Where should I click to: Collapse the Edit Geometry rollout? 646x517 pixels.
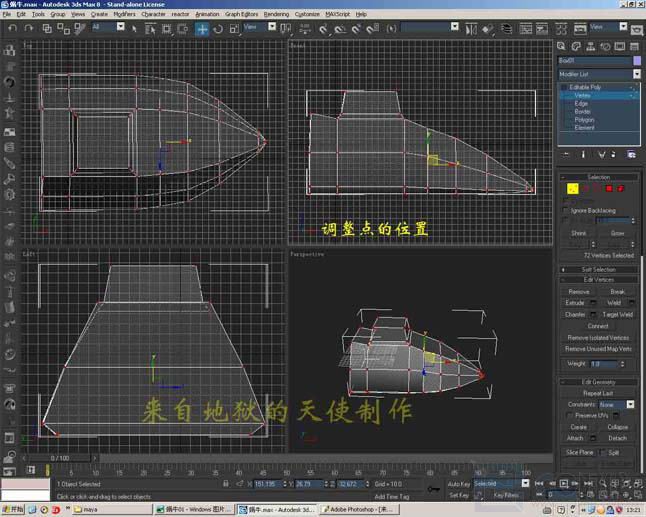(599, 382)
